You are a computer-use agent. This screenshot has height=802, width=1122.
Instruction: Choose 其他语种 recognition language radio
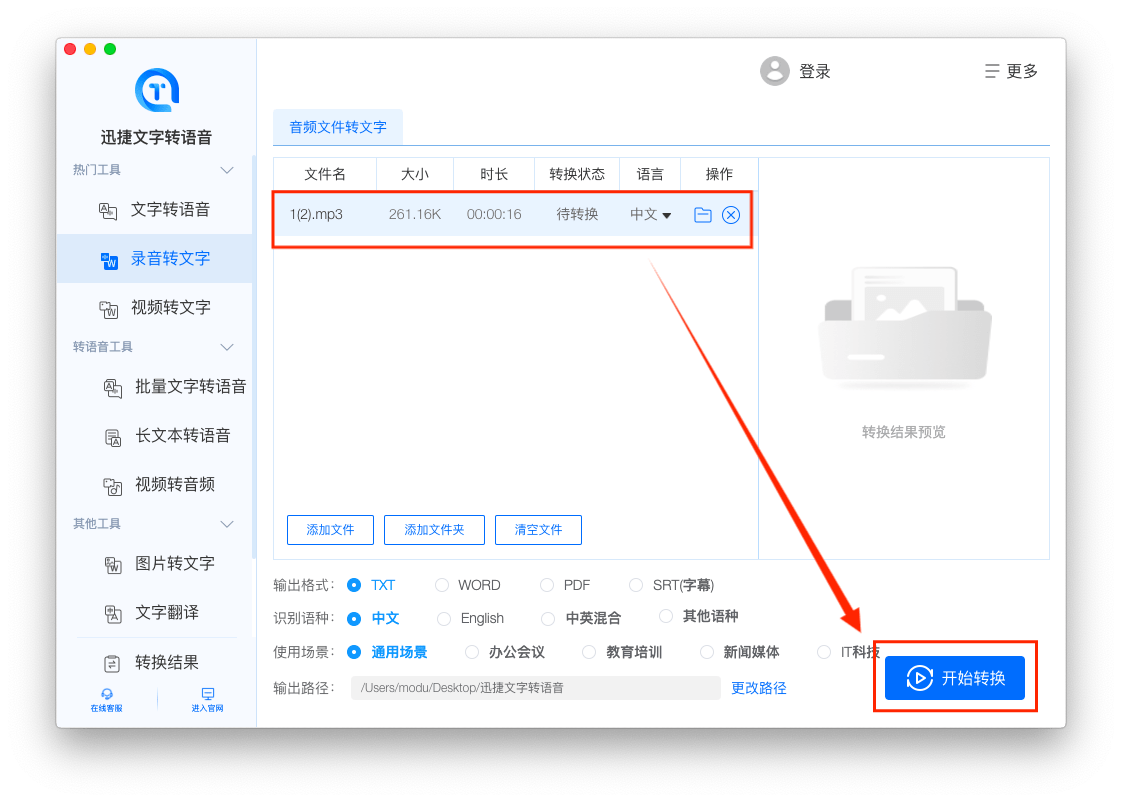click(665, 616)
